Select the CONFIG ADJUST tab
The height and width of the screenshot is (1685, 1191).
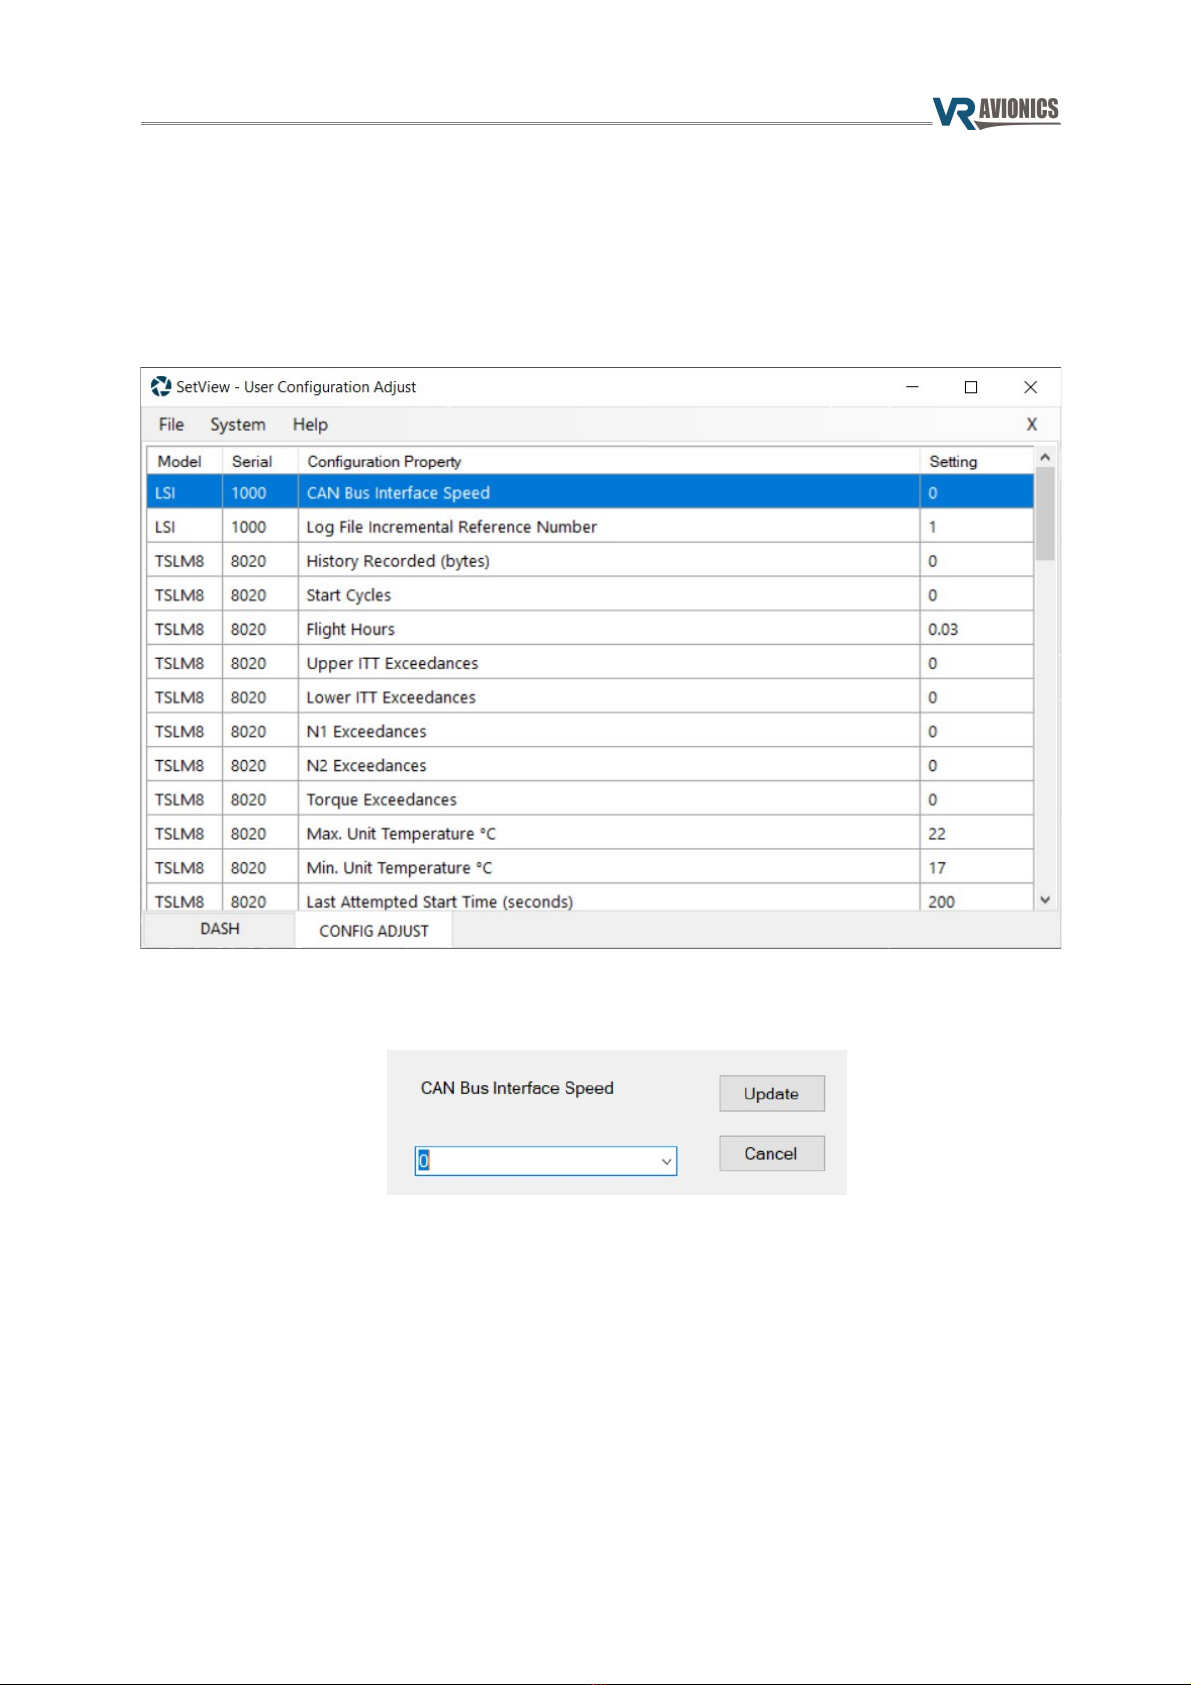click(374, 930)
